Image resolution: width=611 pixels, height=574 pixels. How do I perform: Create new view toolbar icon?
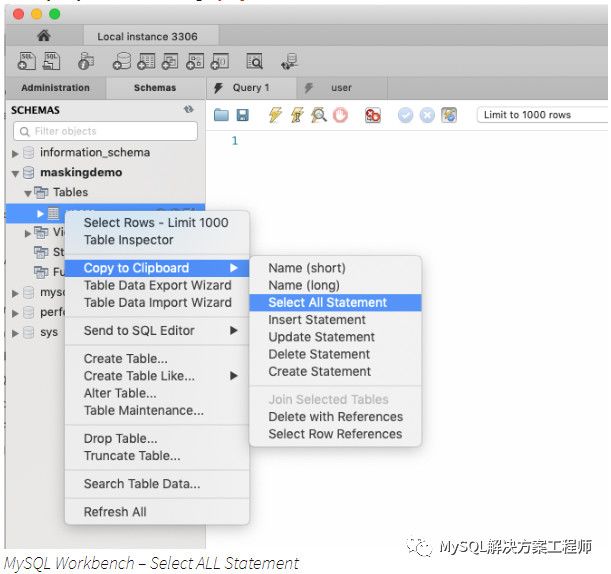coord(170,61)
